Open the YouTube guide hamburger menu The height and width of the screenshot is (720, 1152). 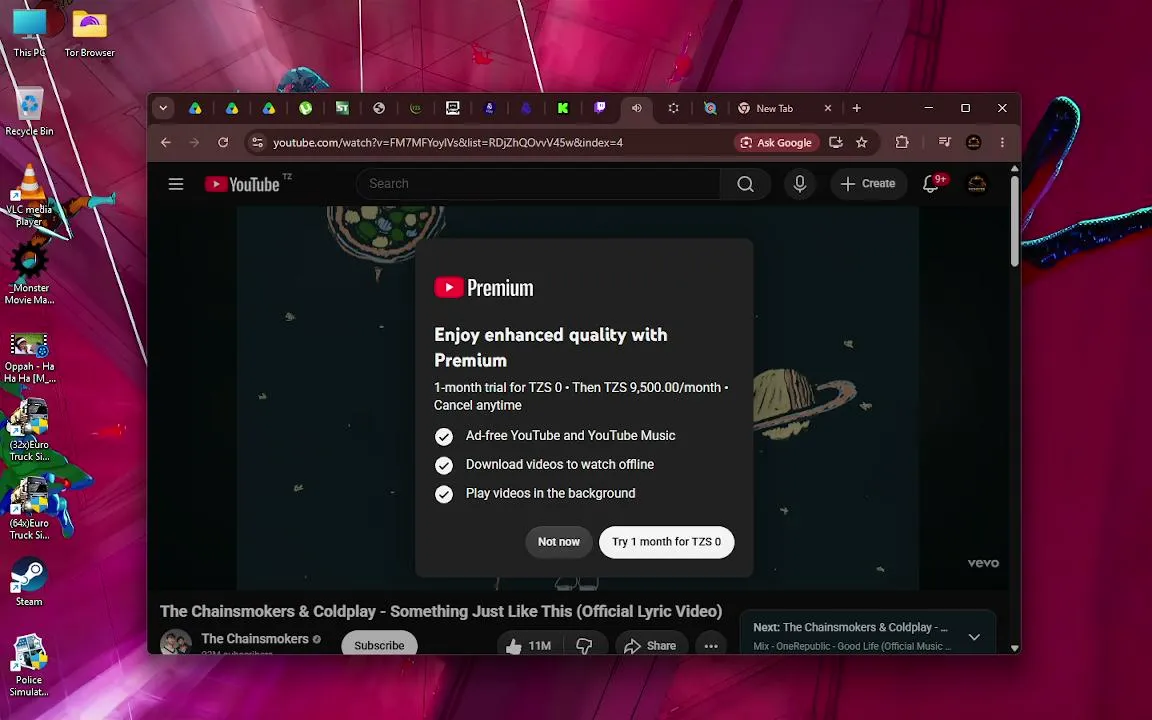176,184
